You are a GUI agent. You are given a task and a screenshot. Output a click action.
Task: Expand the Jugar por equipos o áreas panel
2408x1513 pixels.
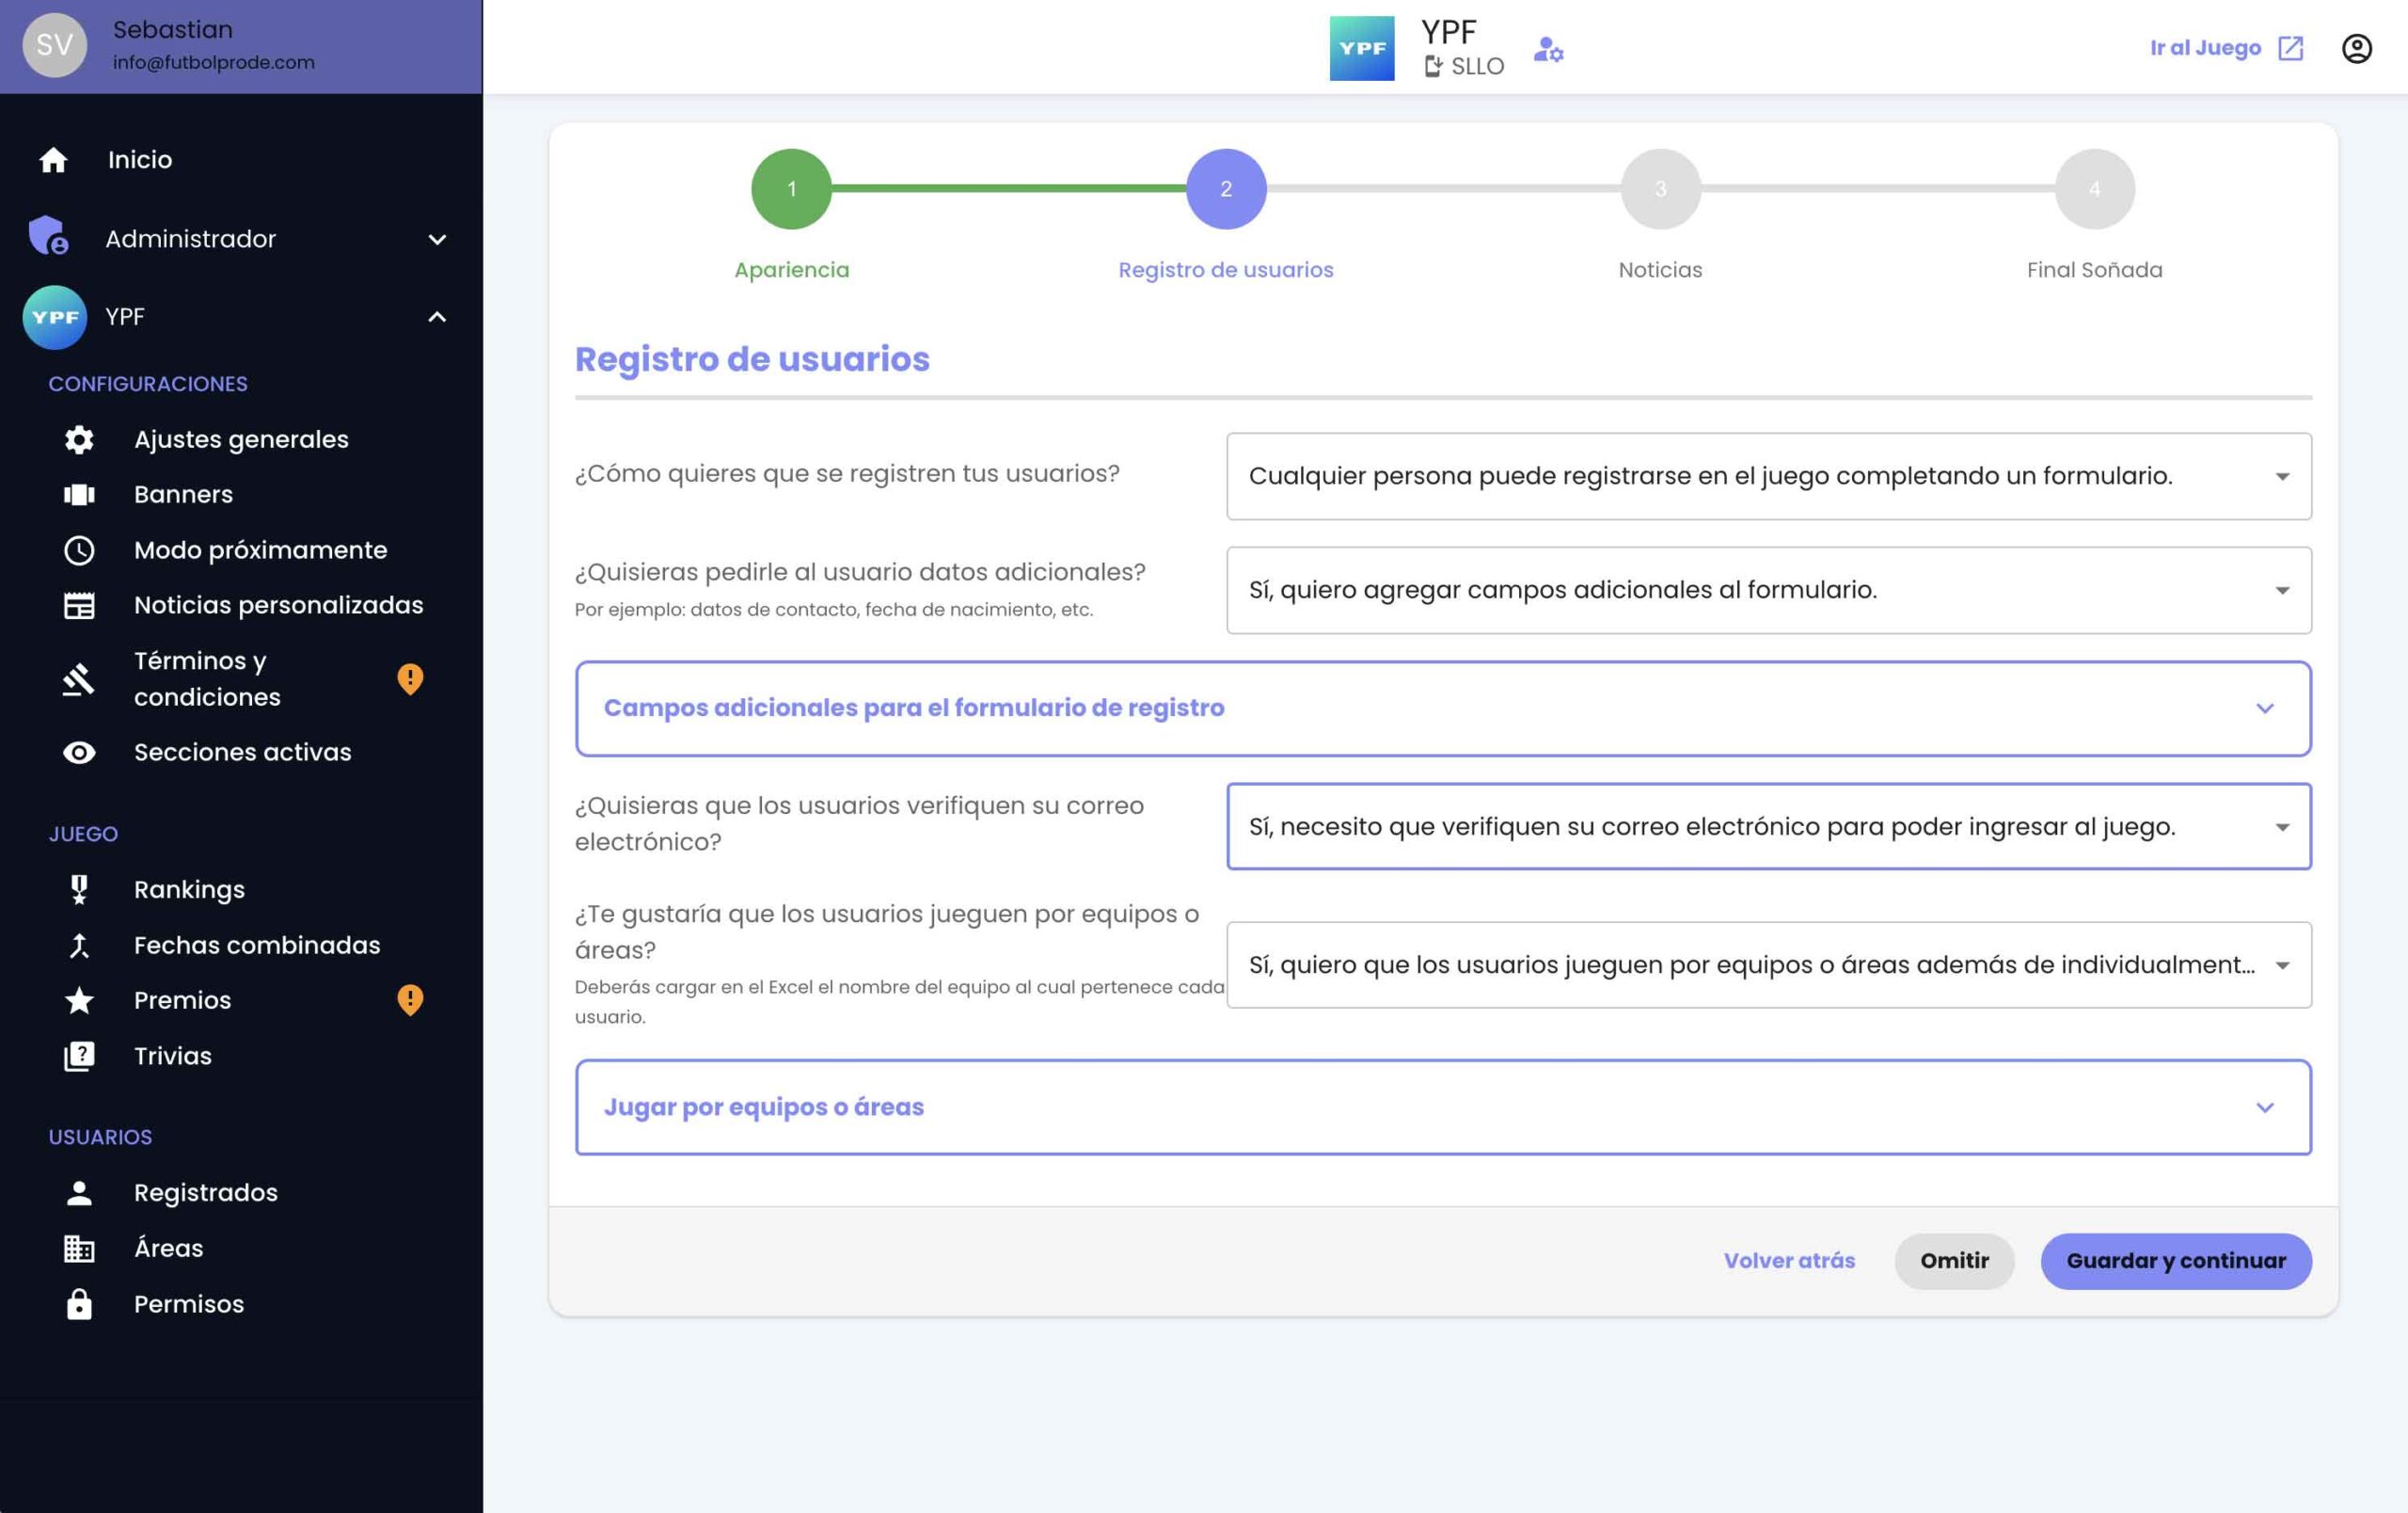(1442, 1107)
